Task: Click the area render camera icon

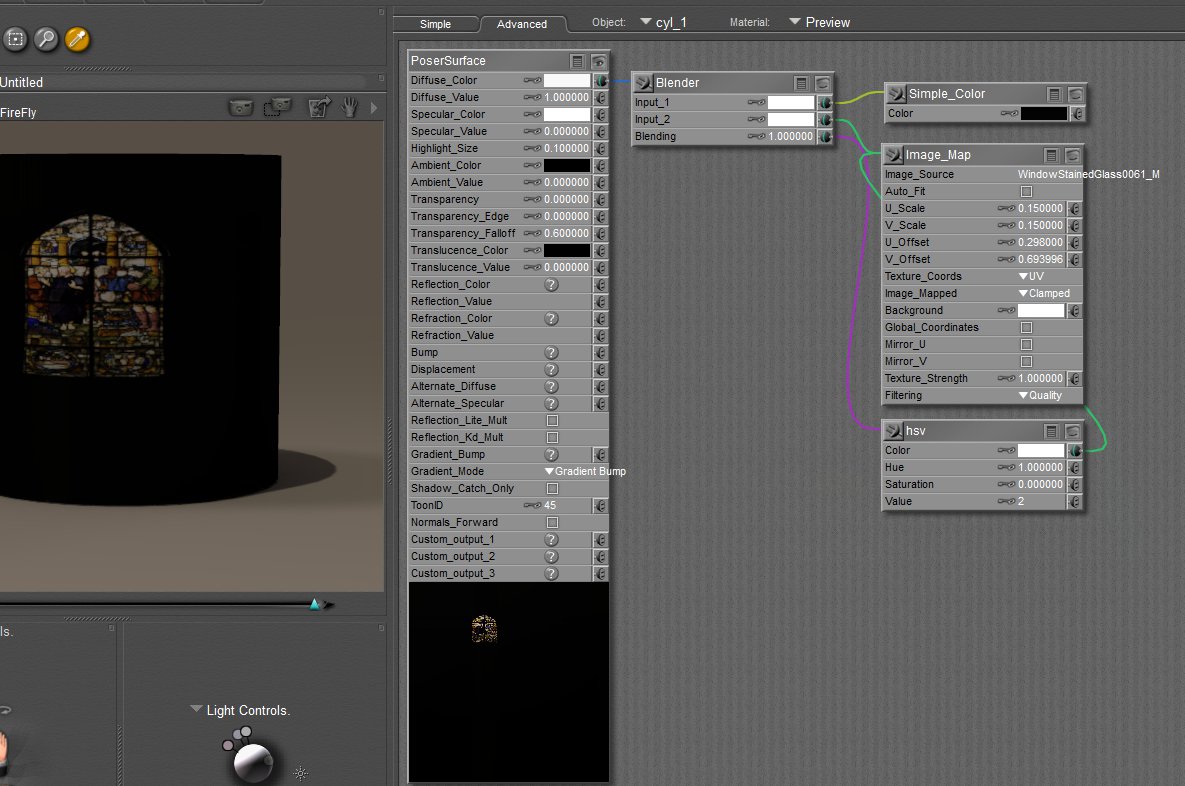Action: tap(277, 107)
